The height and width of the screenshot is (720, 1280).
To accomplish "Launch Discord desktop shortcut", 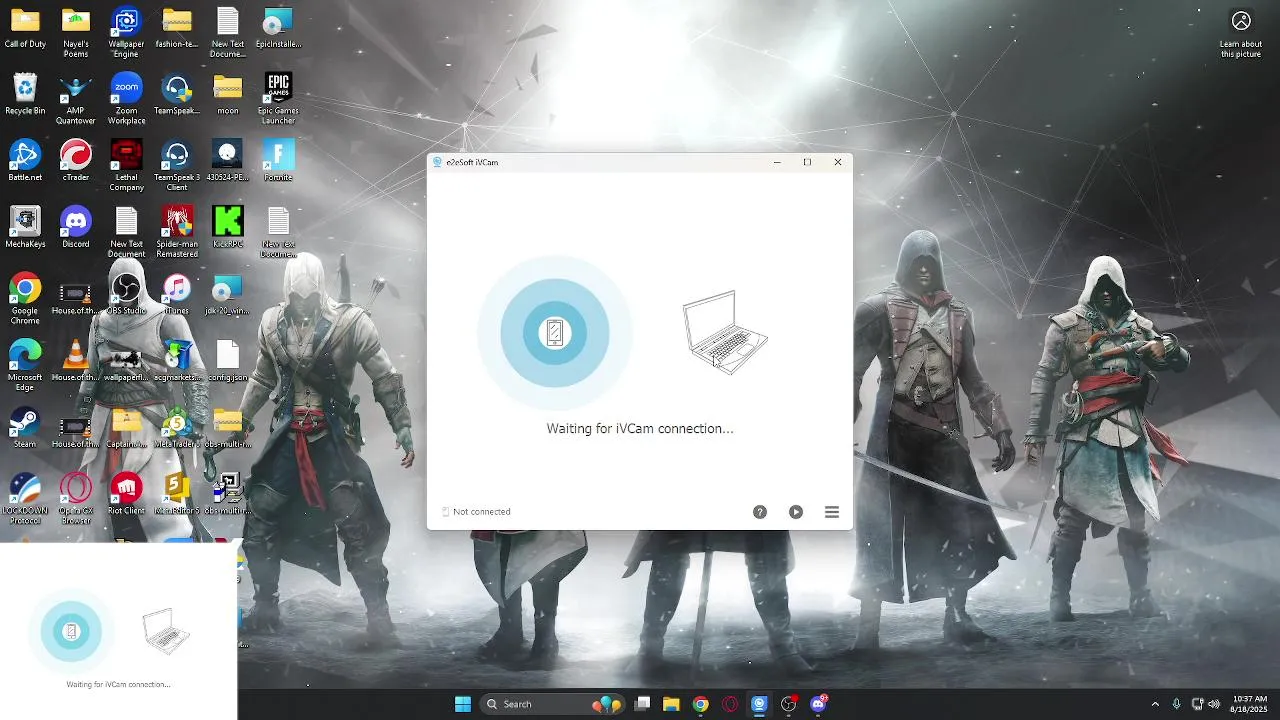I will coord(76,228).
